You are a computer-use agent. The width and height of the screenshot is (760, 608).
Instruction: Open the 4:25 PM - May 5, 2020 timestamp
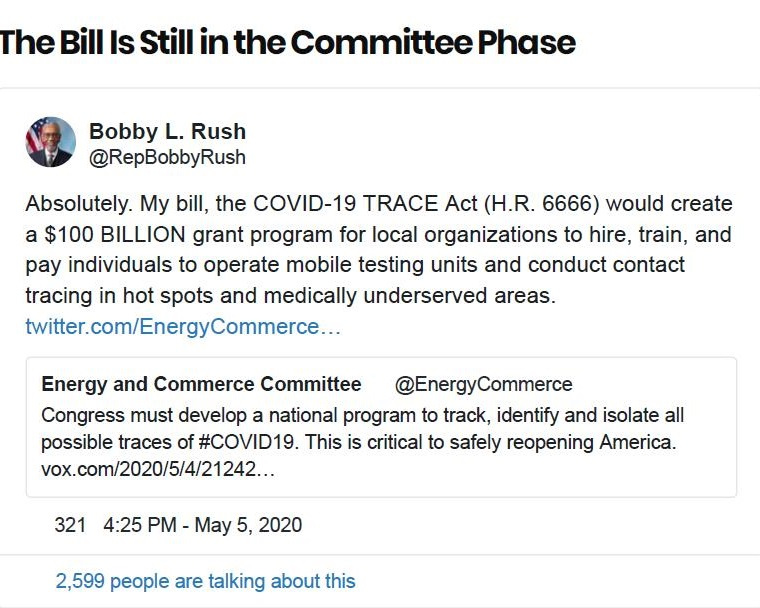pos(202,524)
